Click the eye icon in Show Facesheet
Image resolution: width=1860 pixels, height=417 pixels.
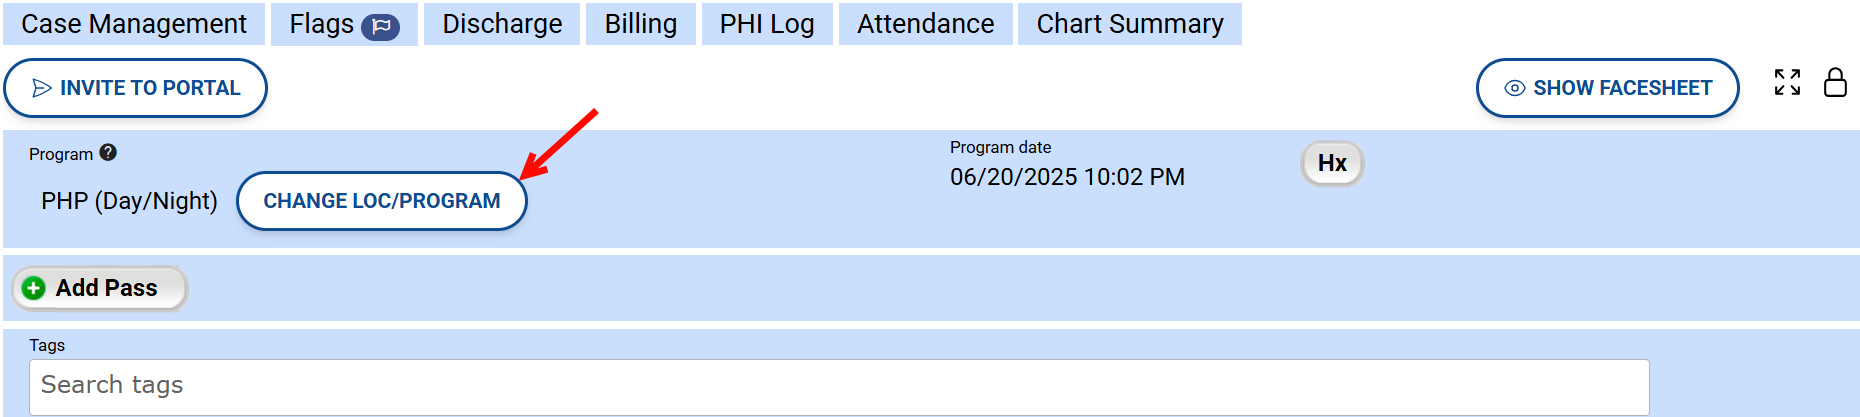tap(1514, 88)
